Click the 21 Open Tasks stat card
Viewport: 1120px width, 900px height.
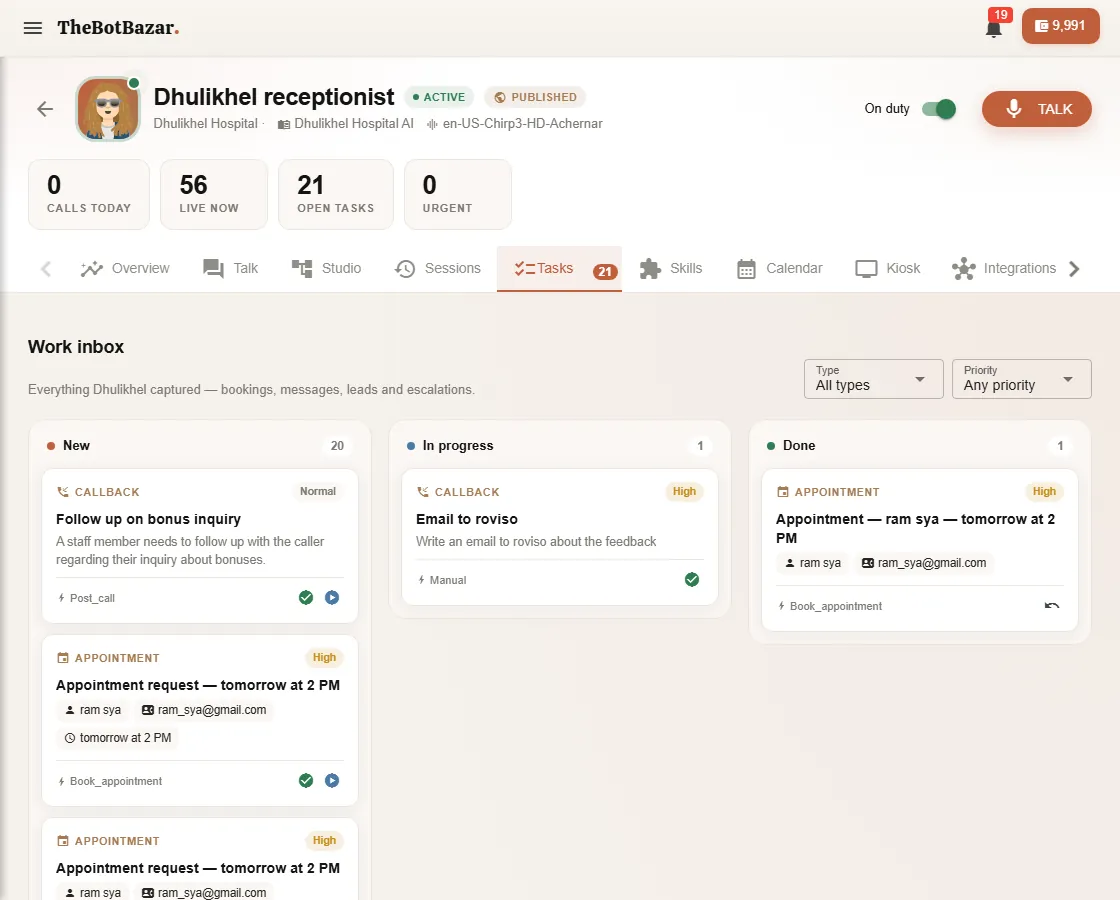(x=336, y=194)
